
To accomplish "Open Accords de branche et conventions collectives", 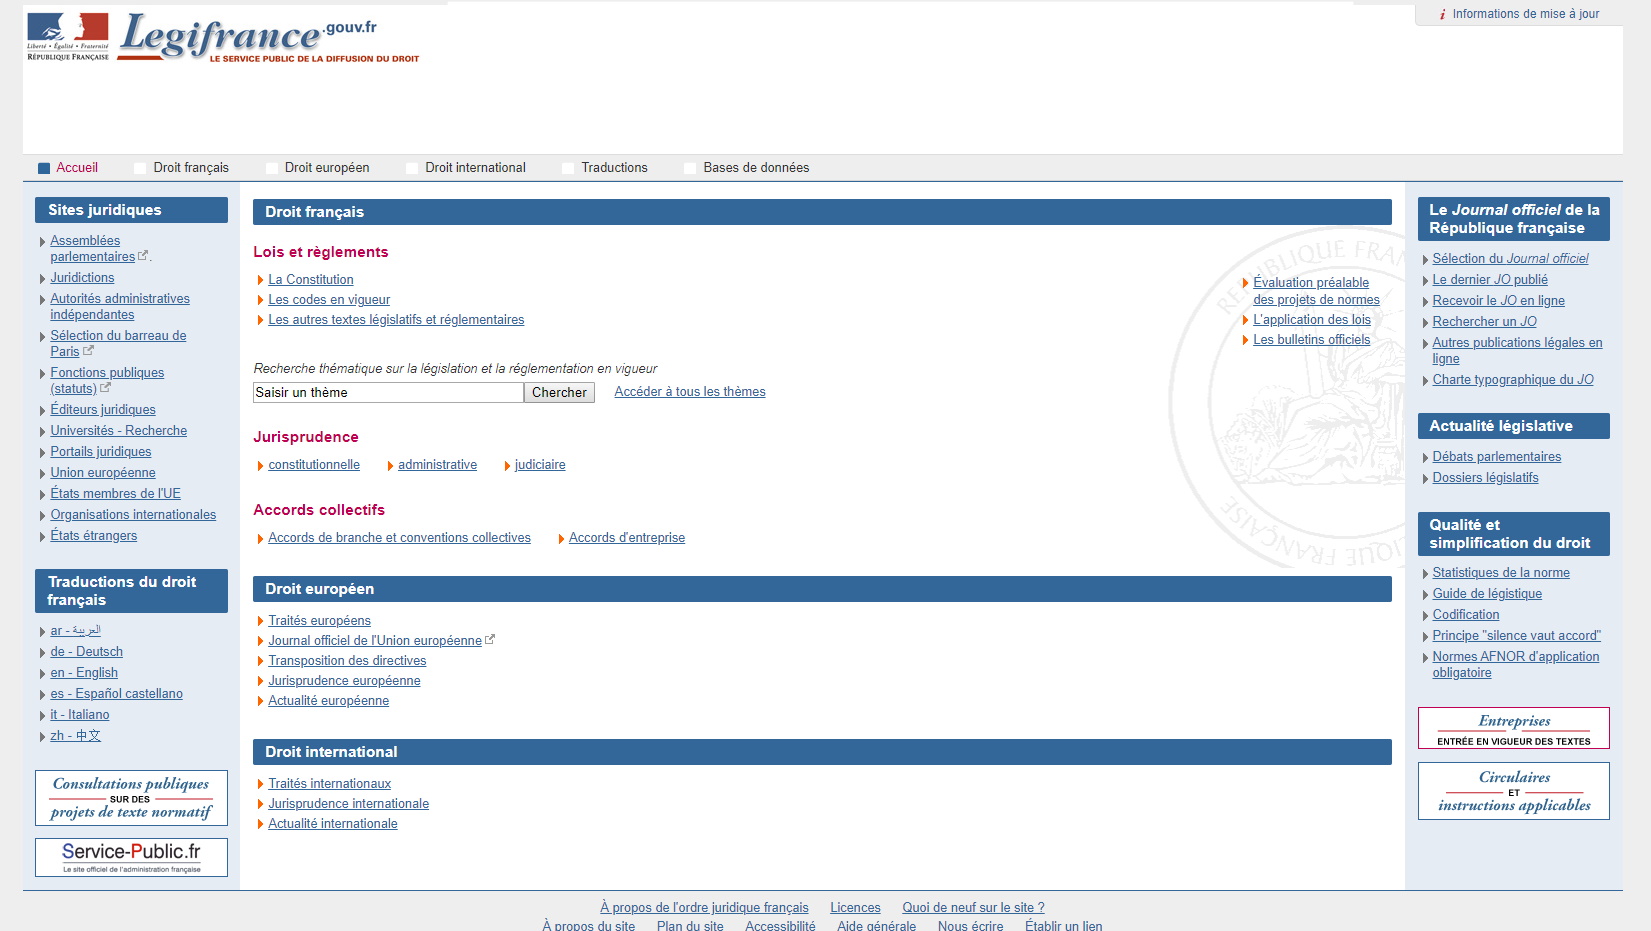I will coord(399,538).
